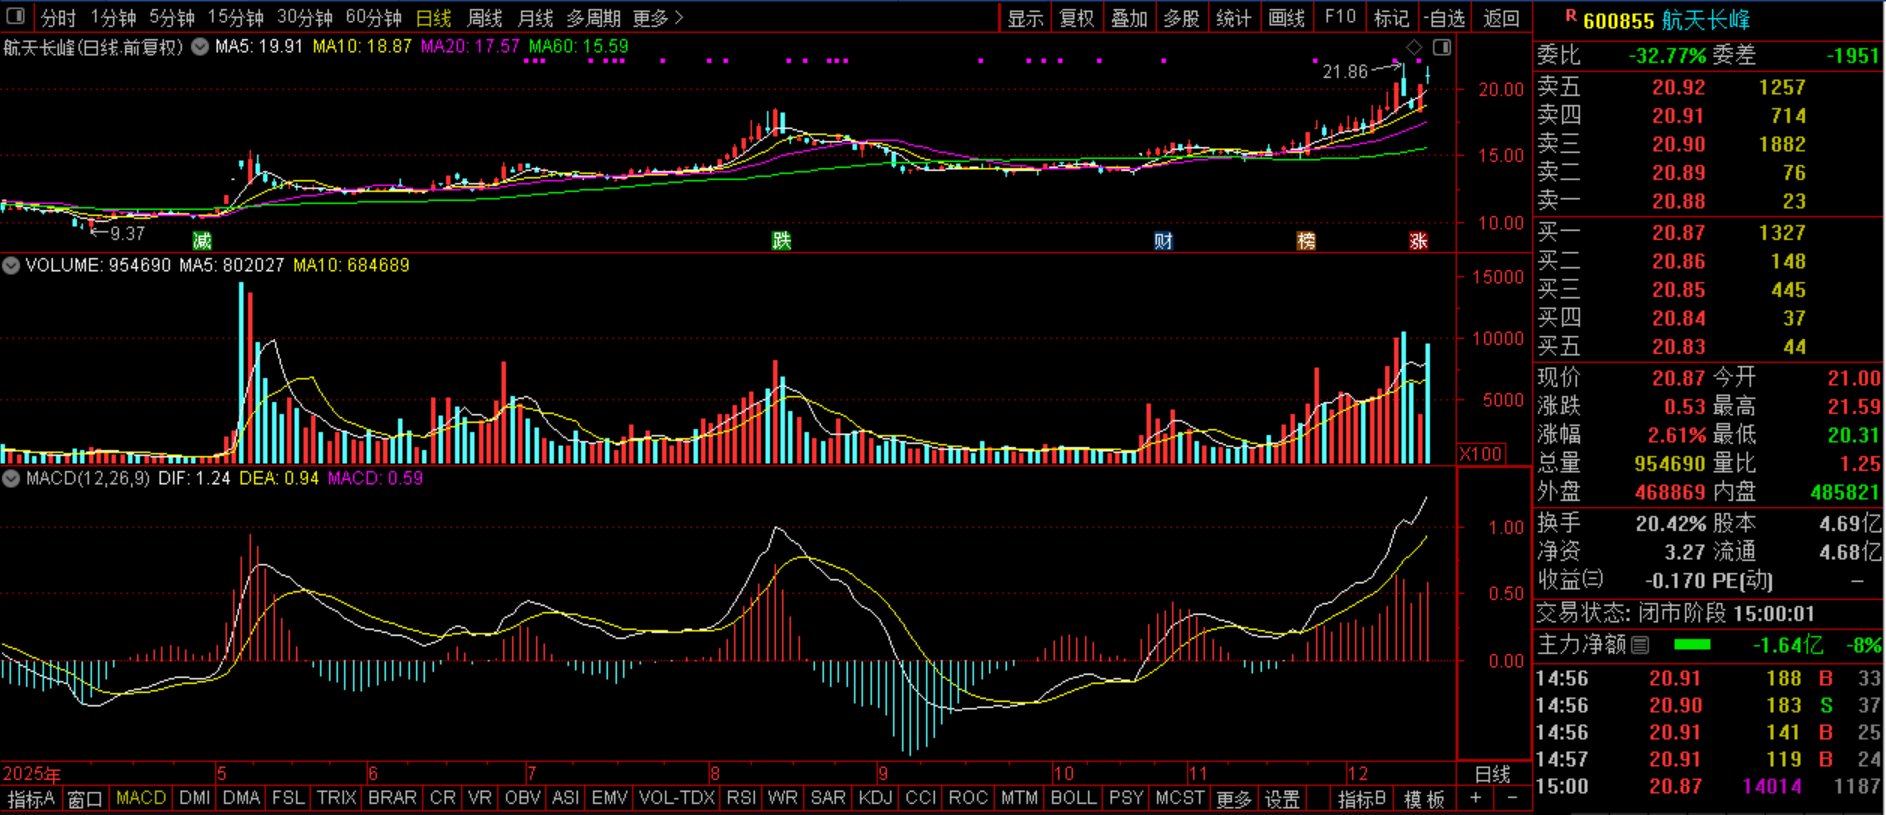Click the orange 榜 marker on the chart
The image size is (1886, 815).
coord(1306,241)
